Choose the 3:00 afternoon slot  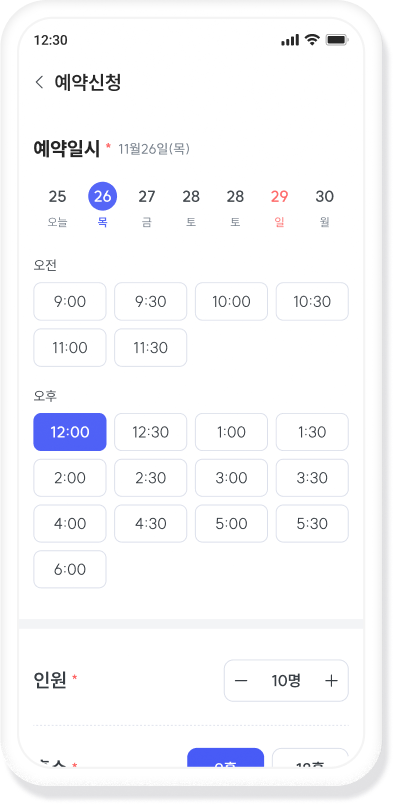(x=231, y=478)
